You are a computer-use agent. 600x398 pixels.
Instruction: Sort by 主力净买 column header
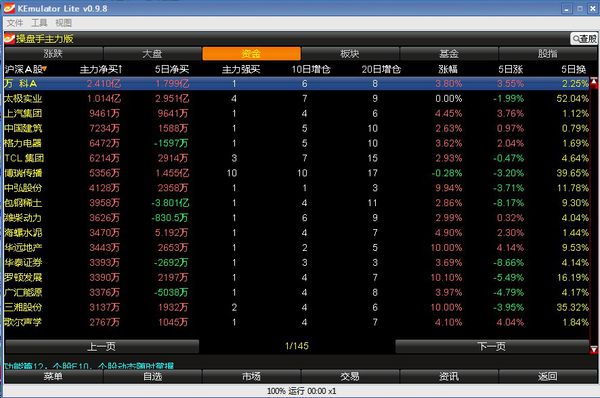(101, 69)
